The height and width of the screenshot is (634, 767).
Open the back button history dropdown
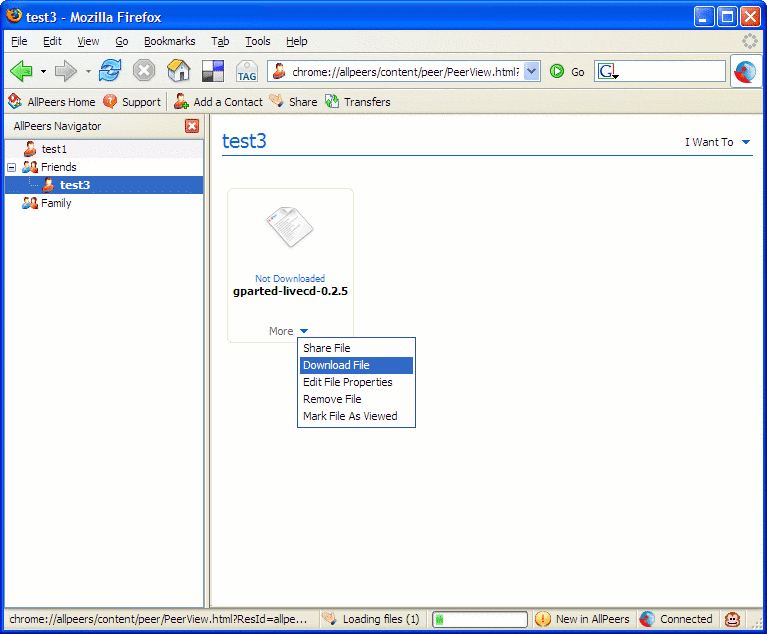(44, 71)
